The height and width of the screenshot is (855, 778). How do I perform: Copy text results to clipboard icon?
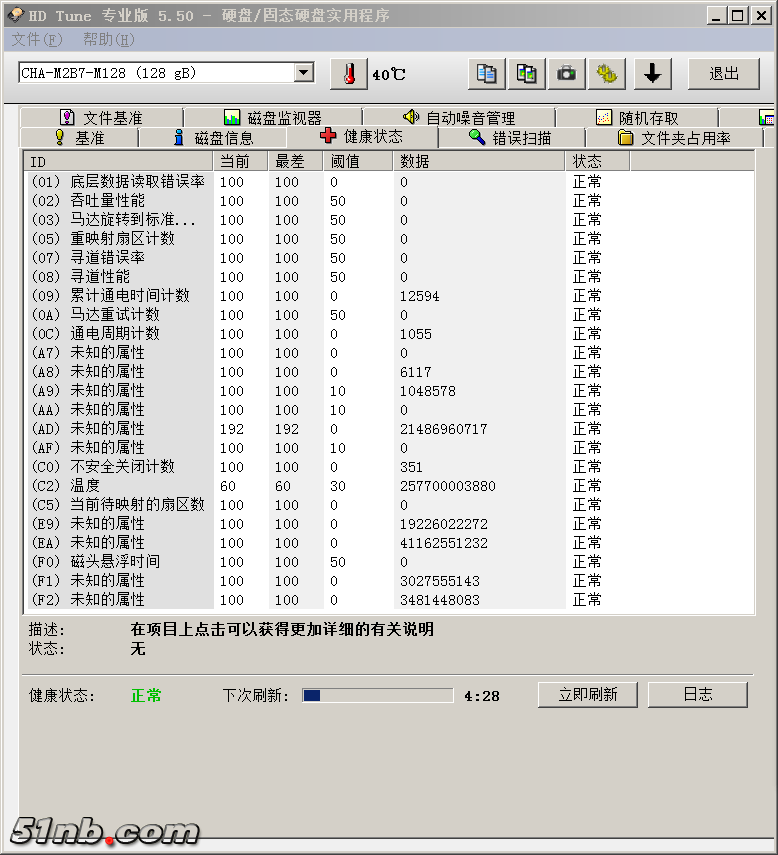(486, 74)
